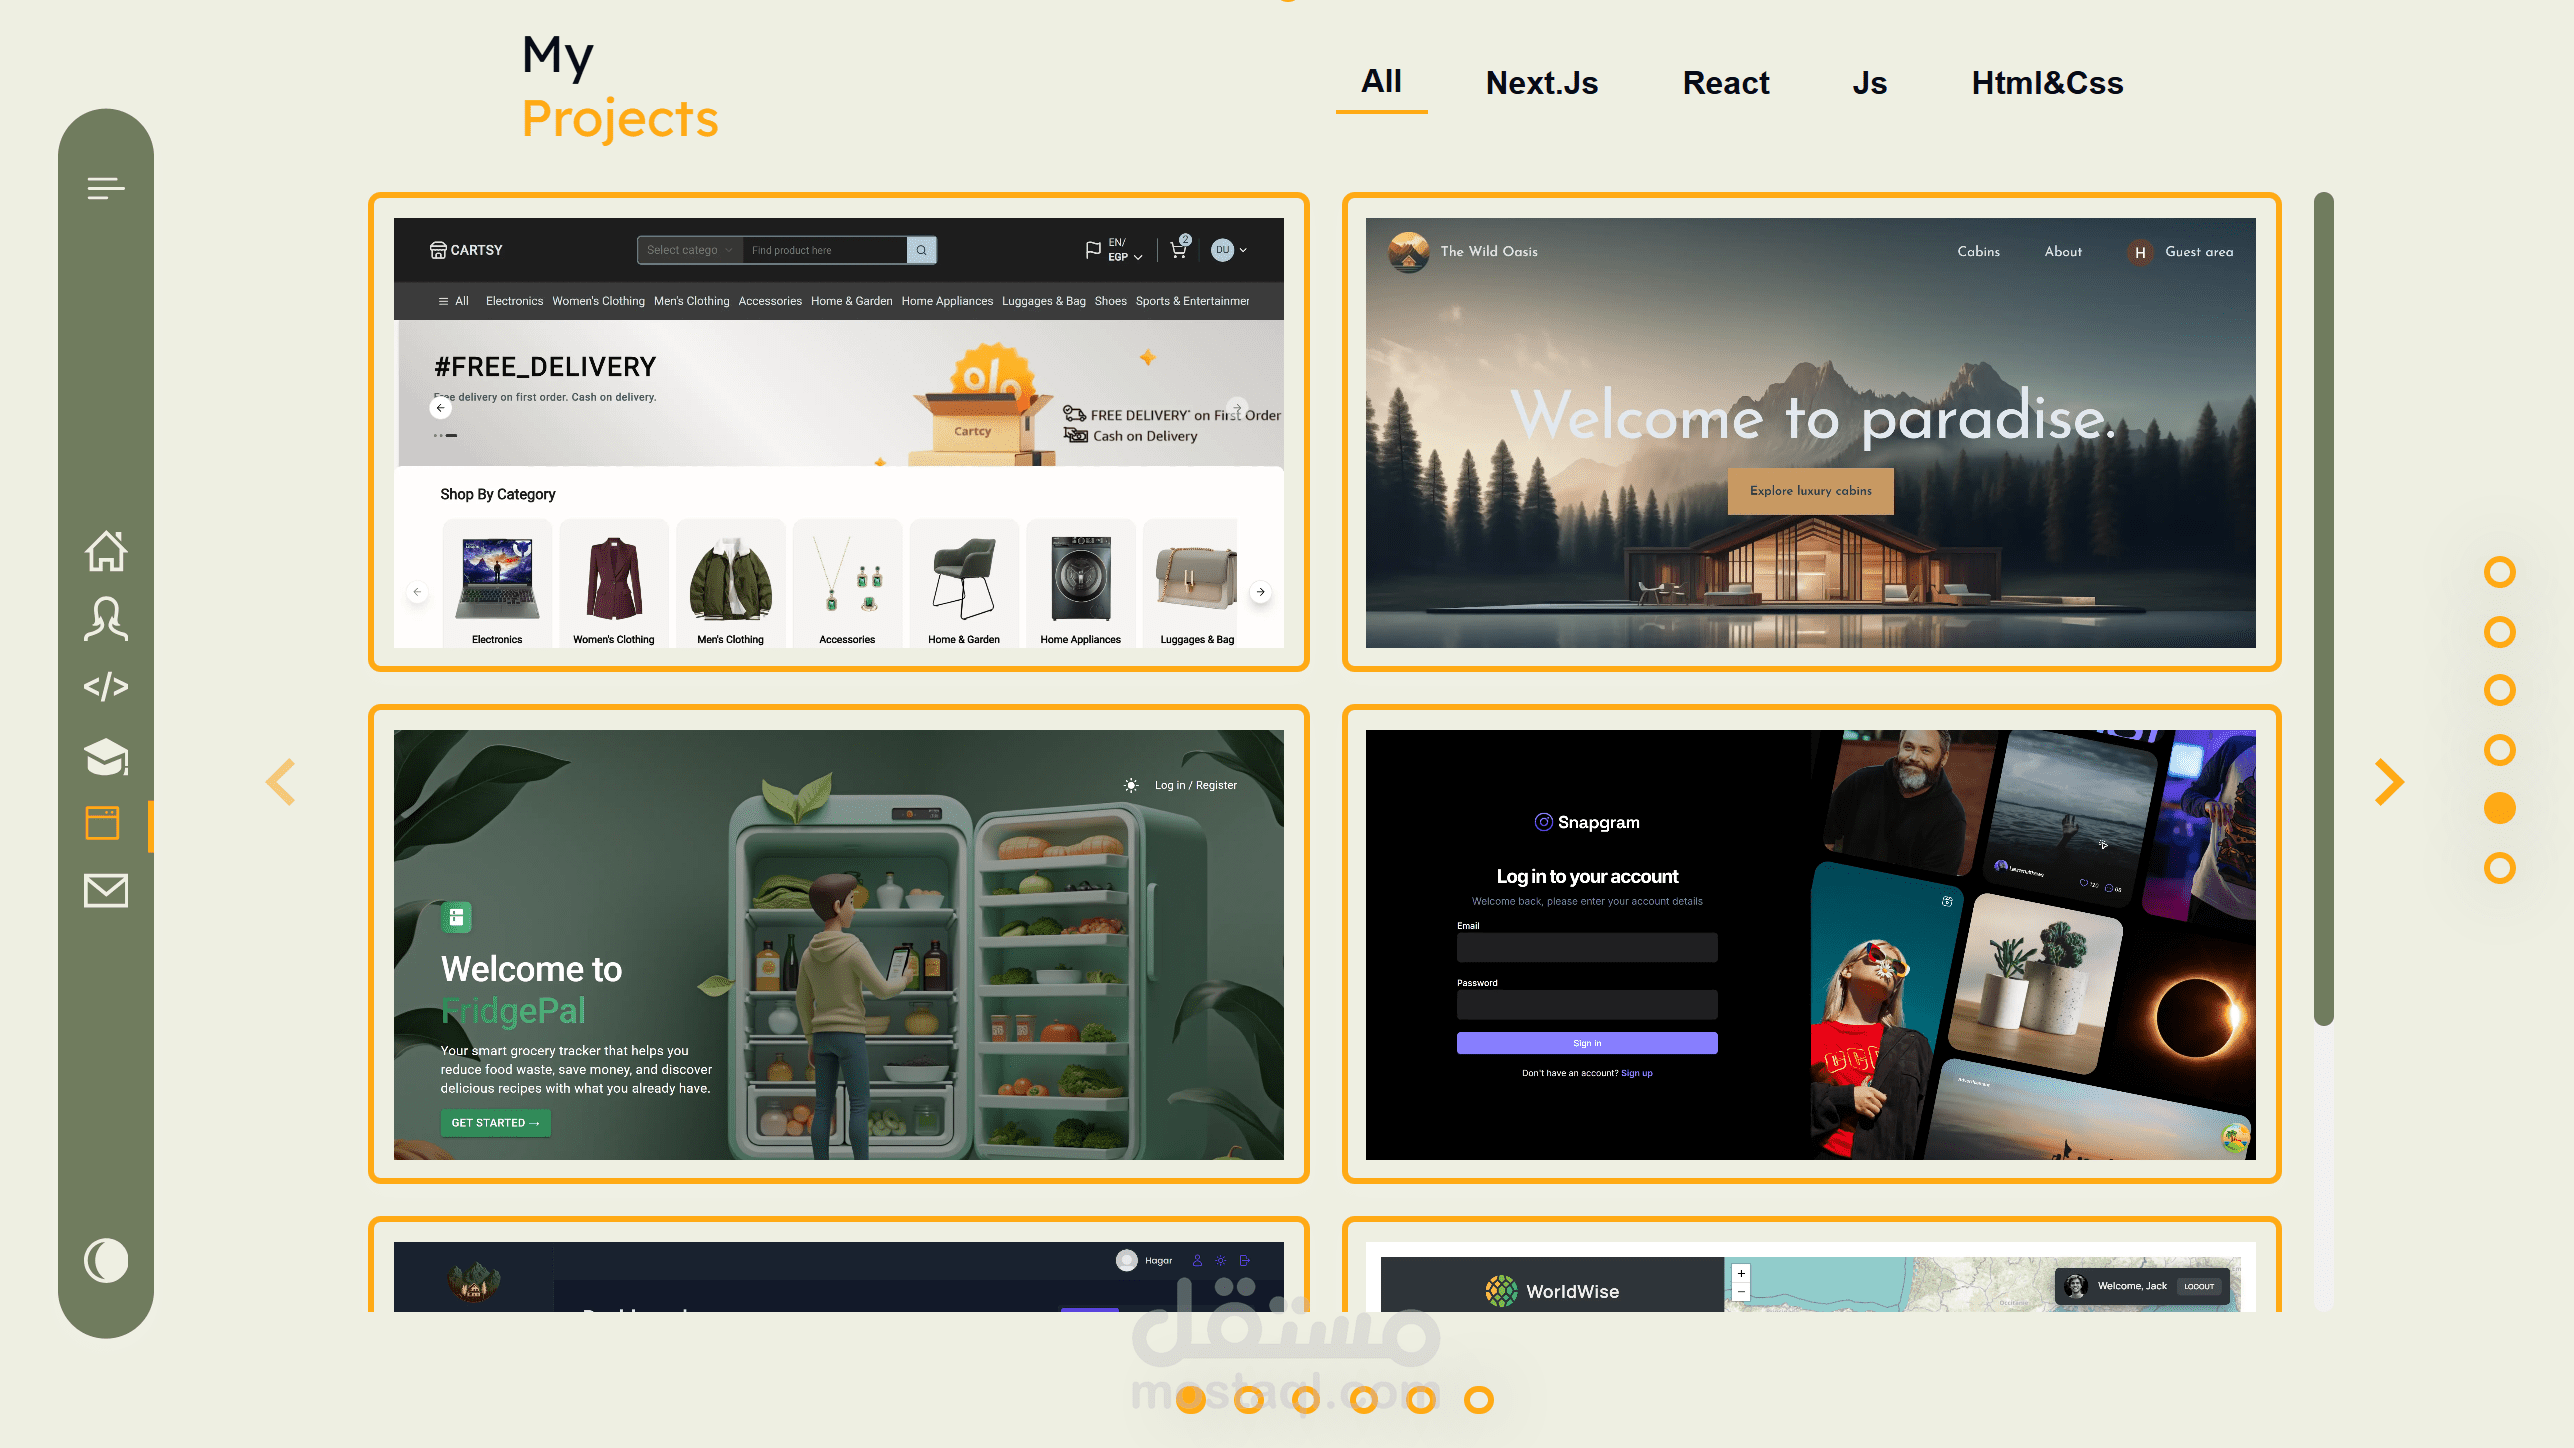Click the Women's Clothing category card
2574x1448 pixels.
[613, 583]
